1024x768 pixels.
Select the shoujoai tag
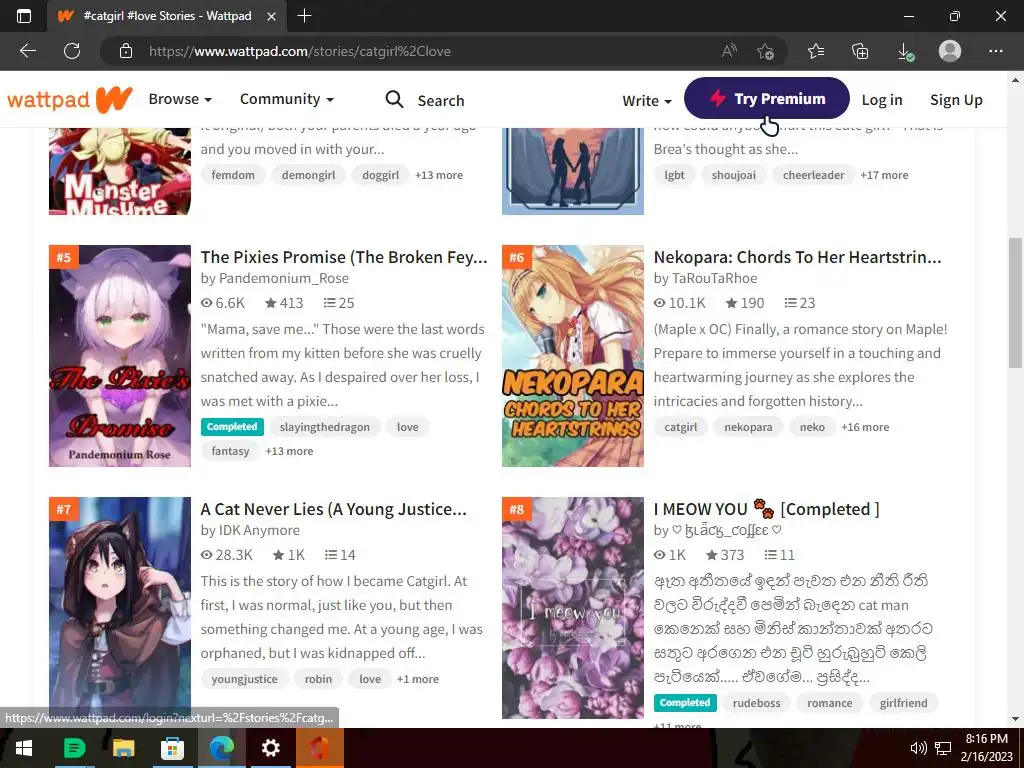(733, 175)
